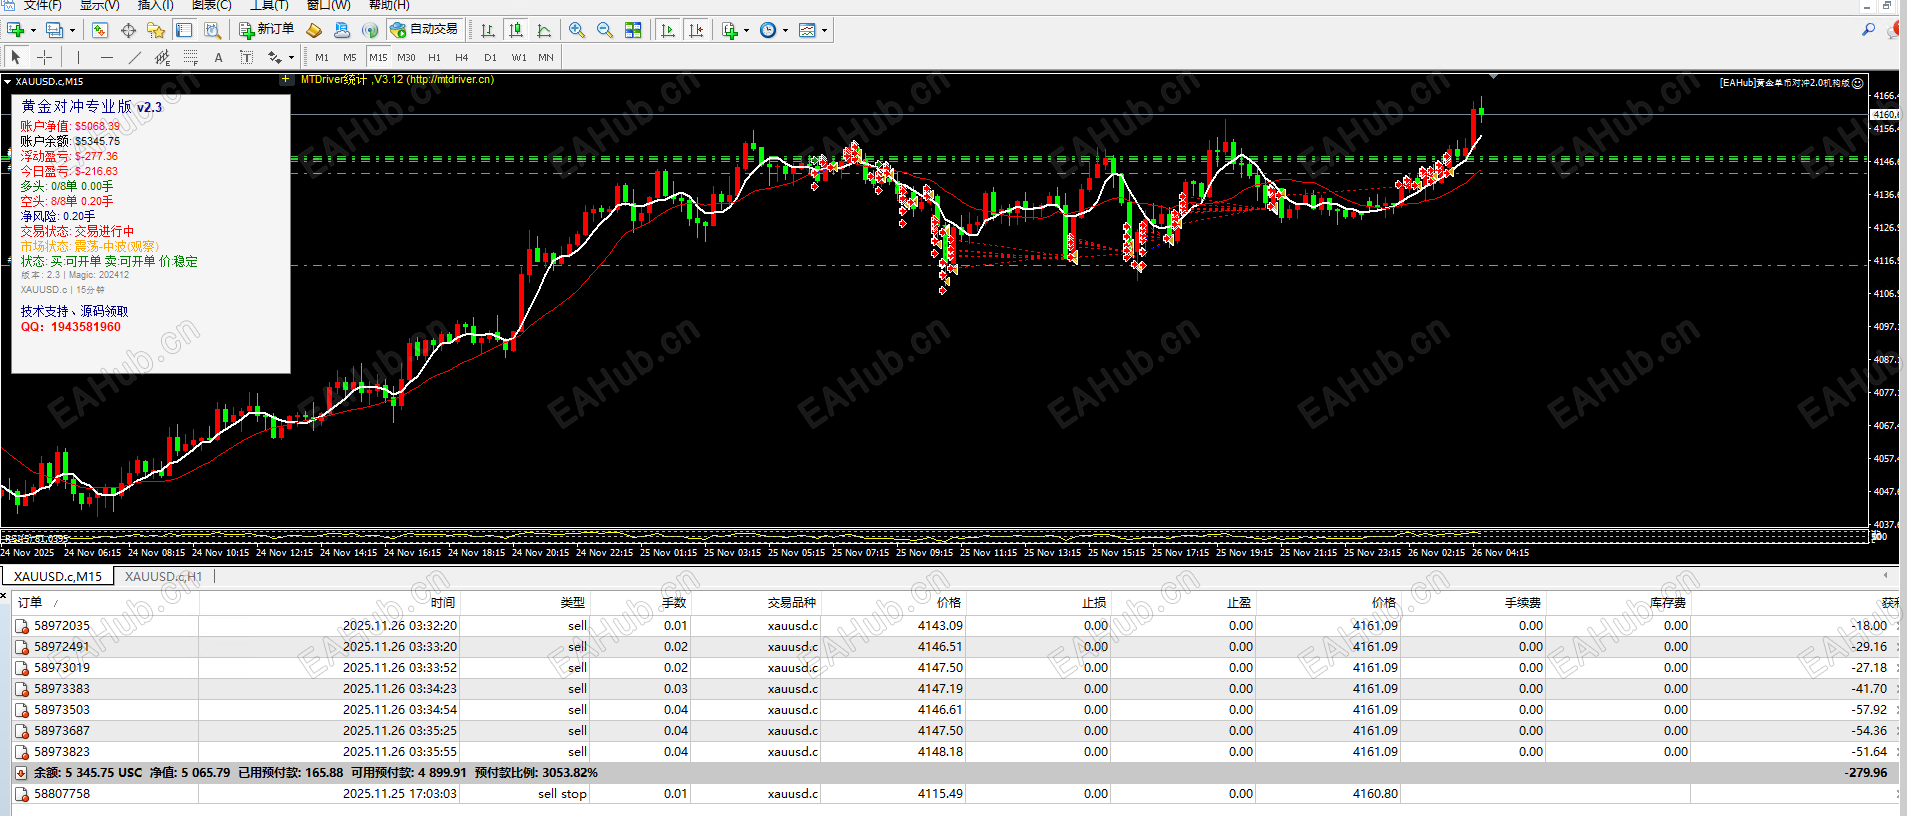Select the text label tool
The width and height of the screenshot is (1907, 816).
pyautogui.click(x=247, y=57)
